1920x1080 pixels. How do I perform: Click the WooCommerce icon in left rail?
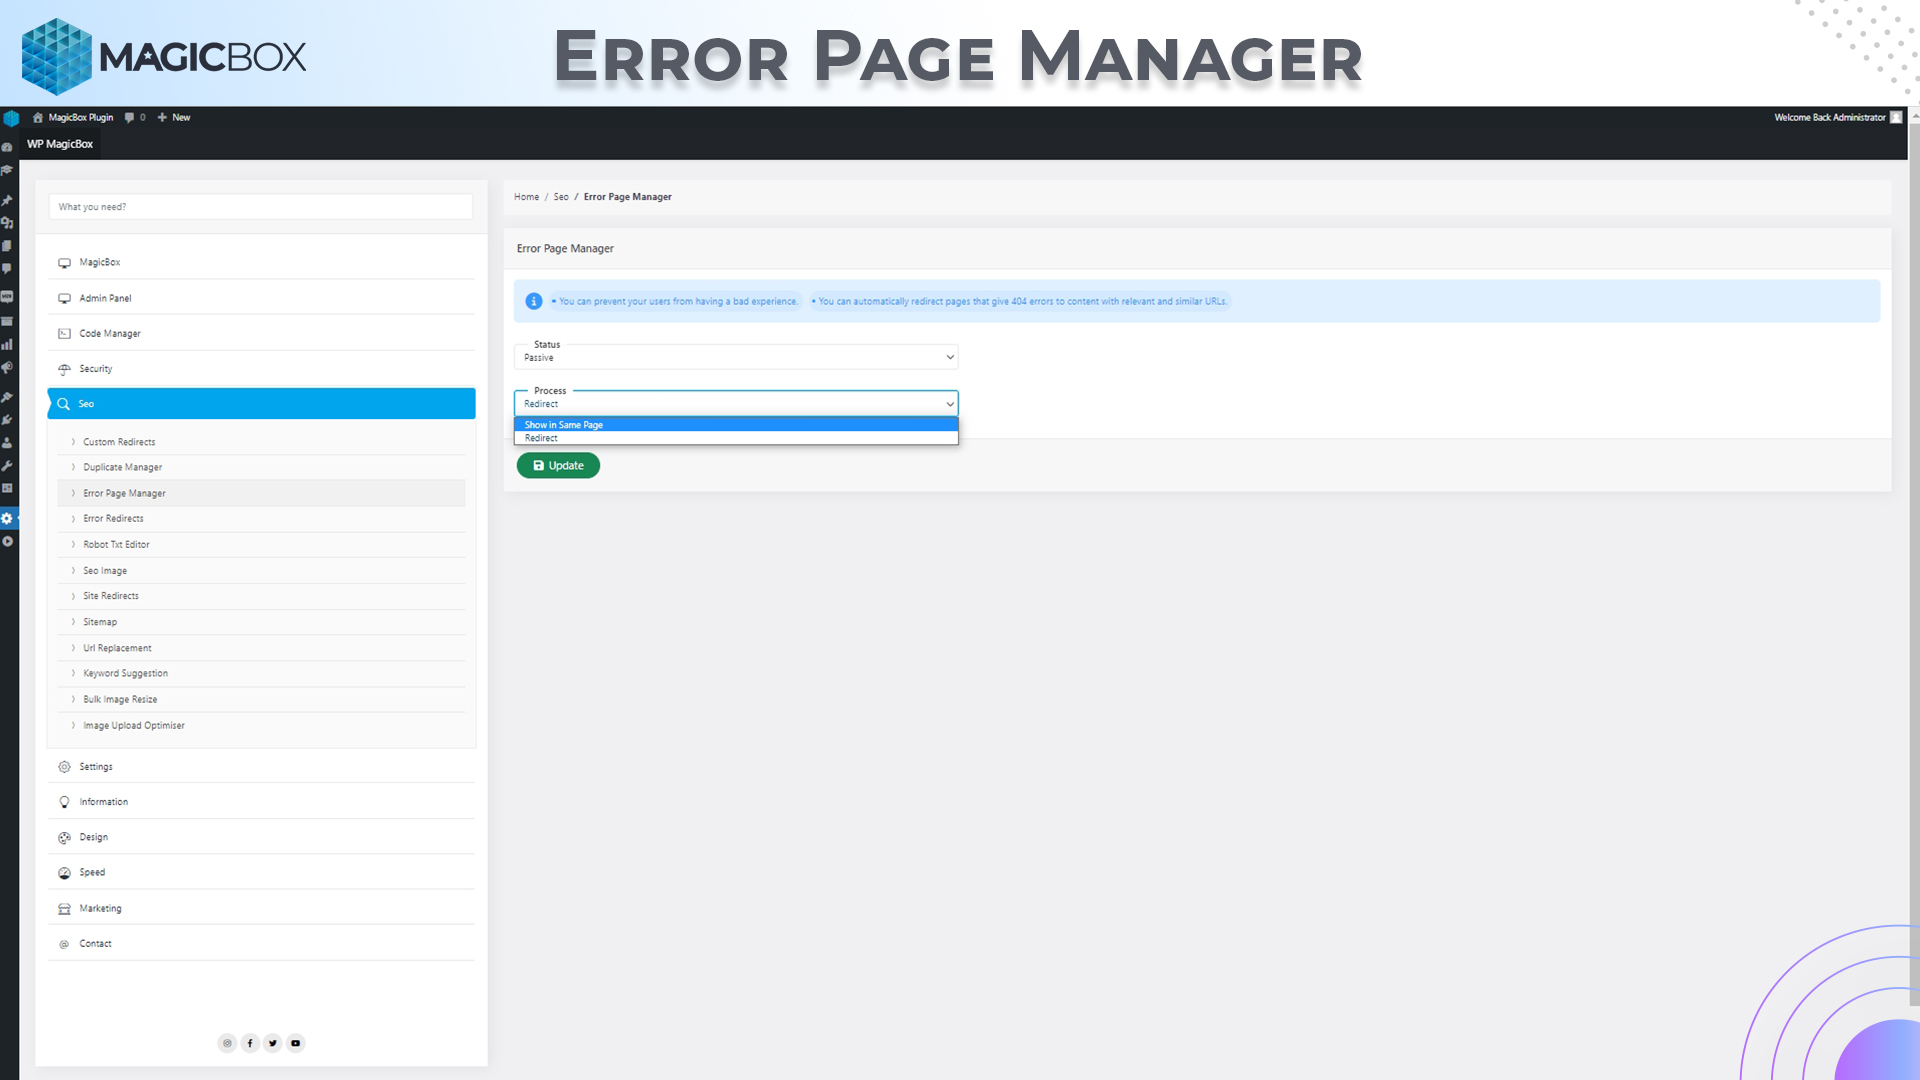point(7,297)
